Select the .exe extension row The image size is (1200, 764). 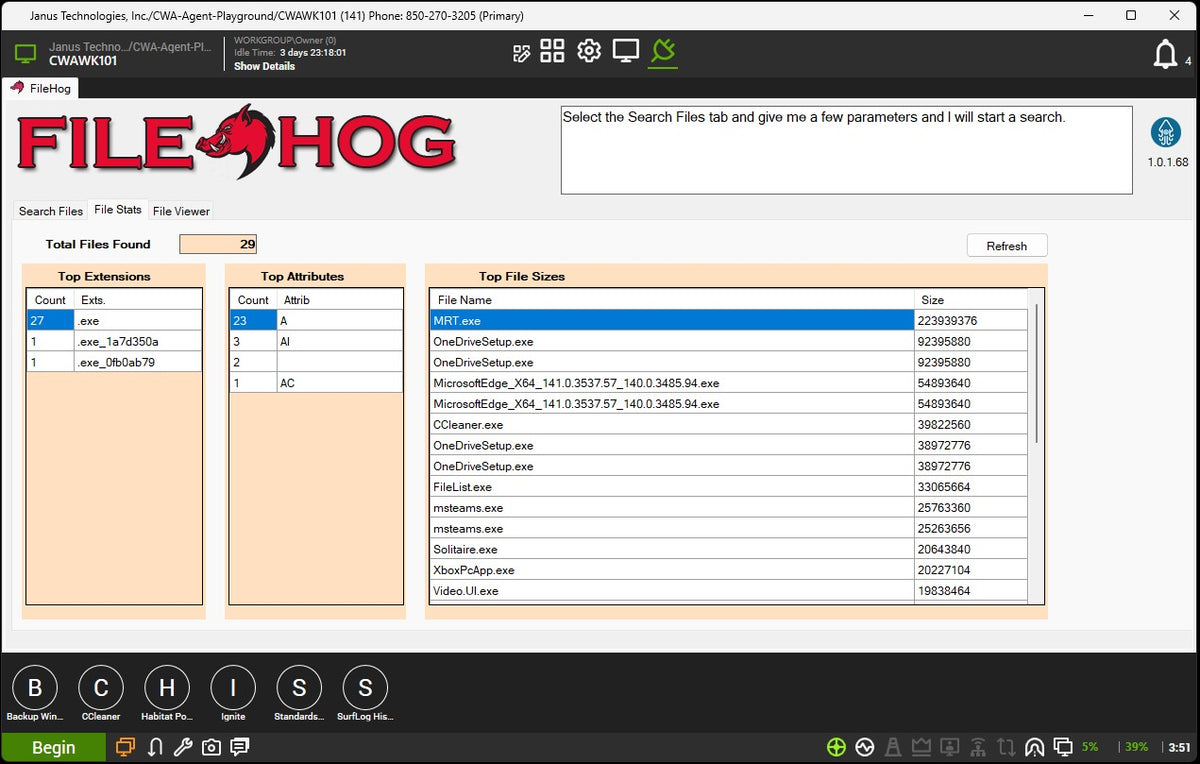[x=114, y=321]
